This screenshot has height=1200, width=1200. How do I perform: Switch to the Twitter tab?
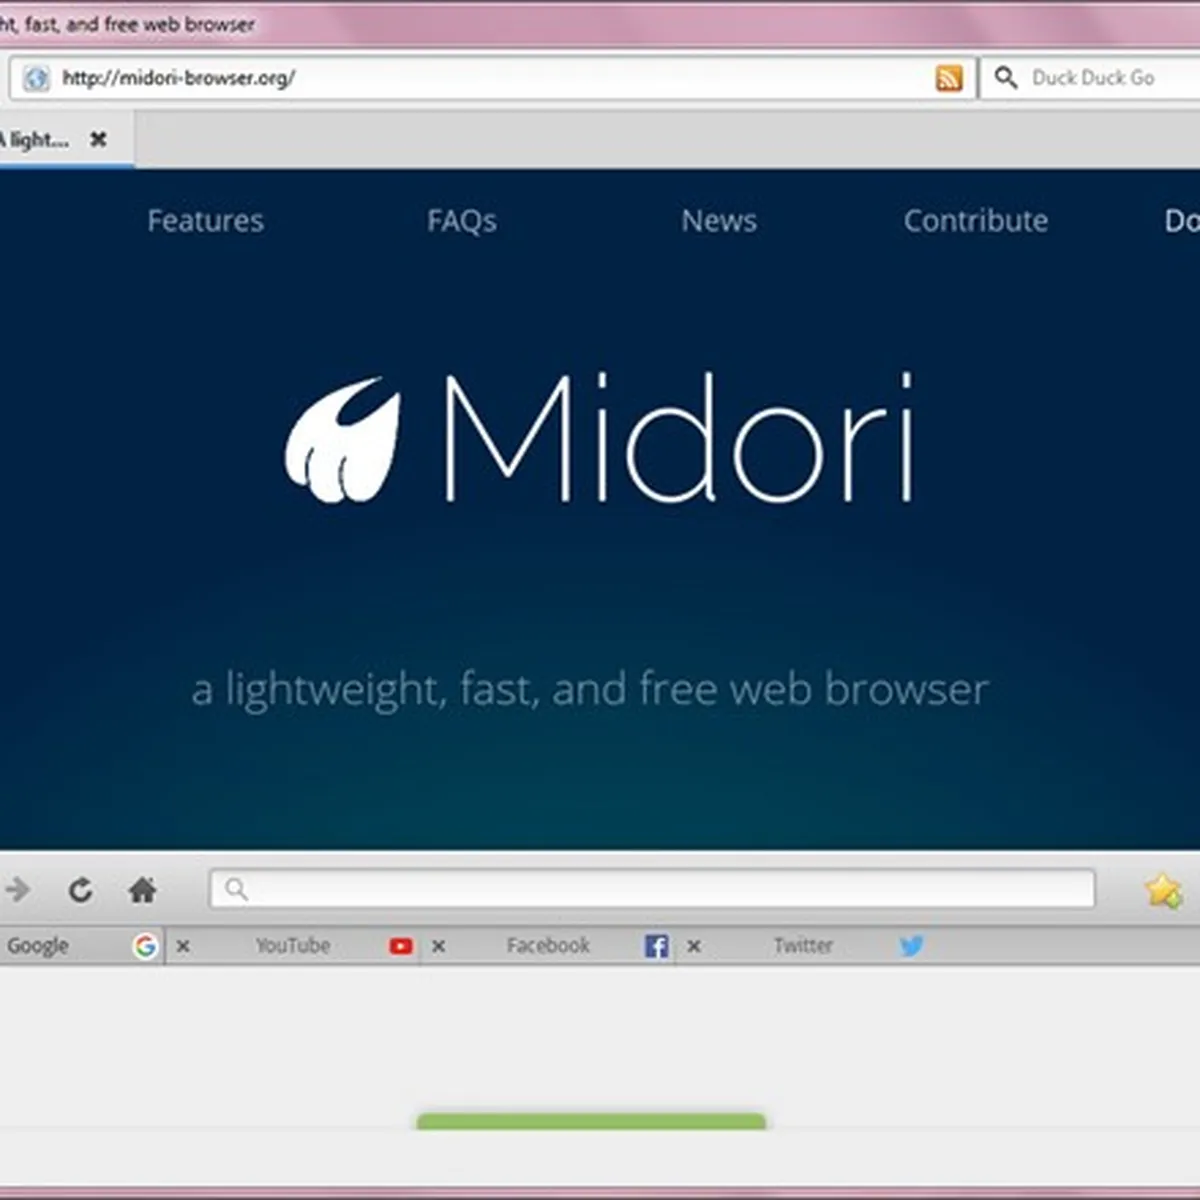pos(803,946)
